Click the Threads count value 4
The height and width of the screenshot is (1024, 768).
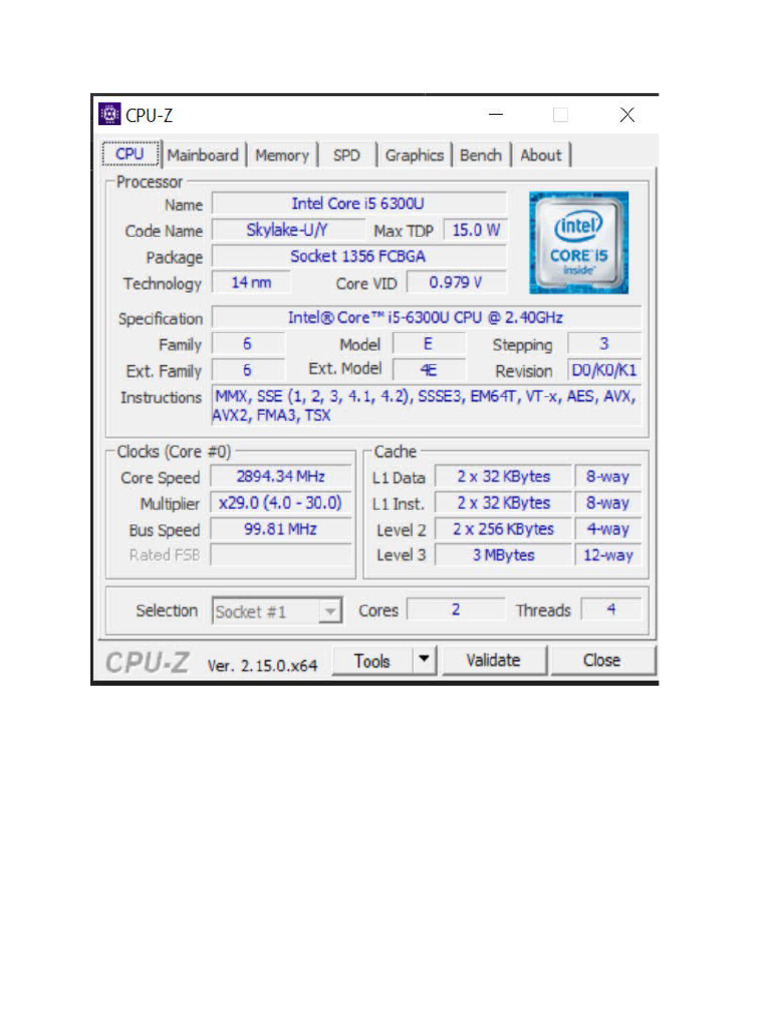point(611,609)
